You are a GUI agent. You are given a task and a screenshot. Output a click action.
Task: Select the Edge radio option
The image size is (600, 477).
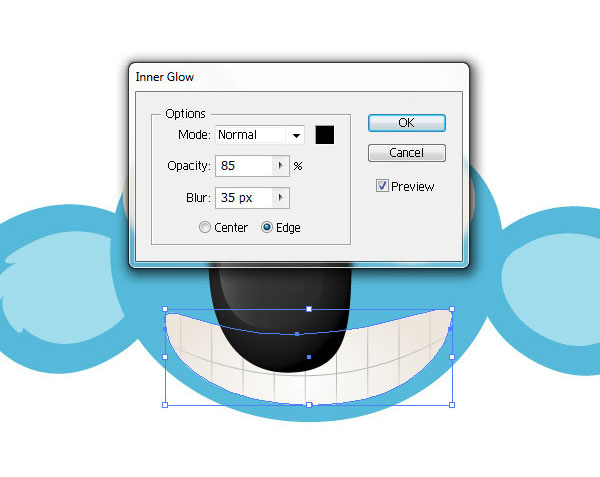pos(267,227)
